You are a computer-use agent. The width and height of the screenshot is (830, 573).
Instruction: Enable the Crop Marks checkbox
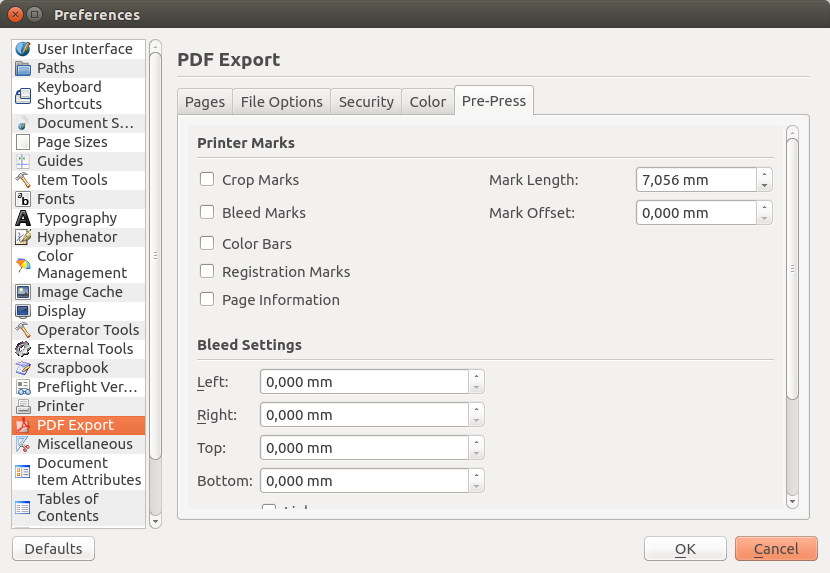click(208, 180)
